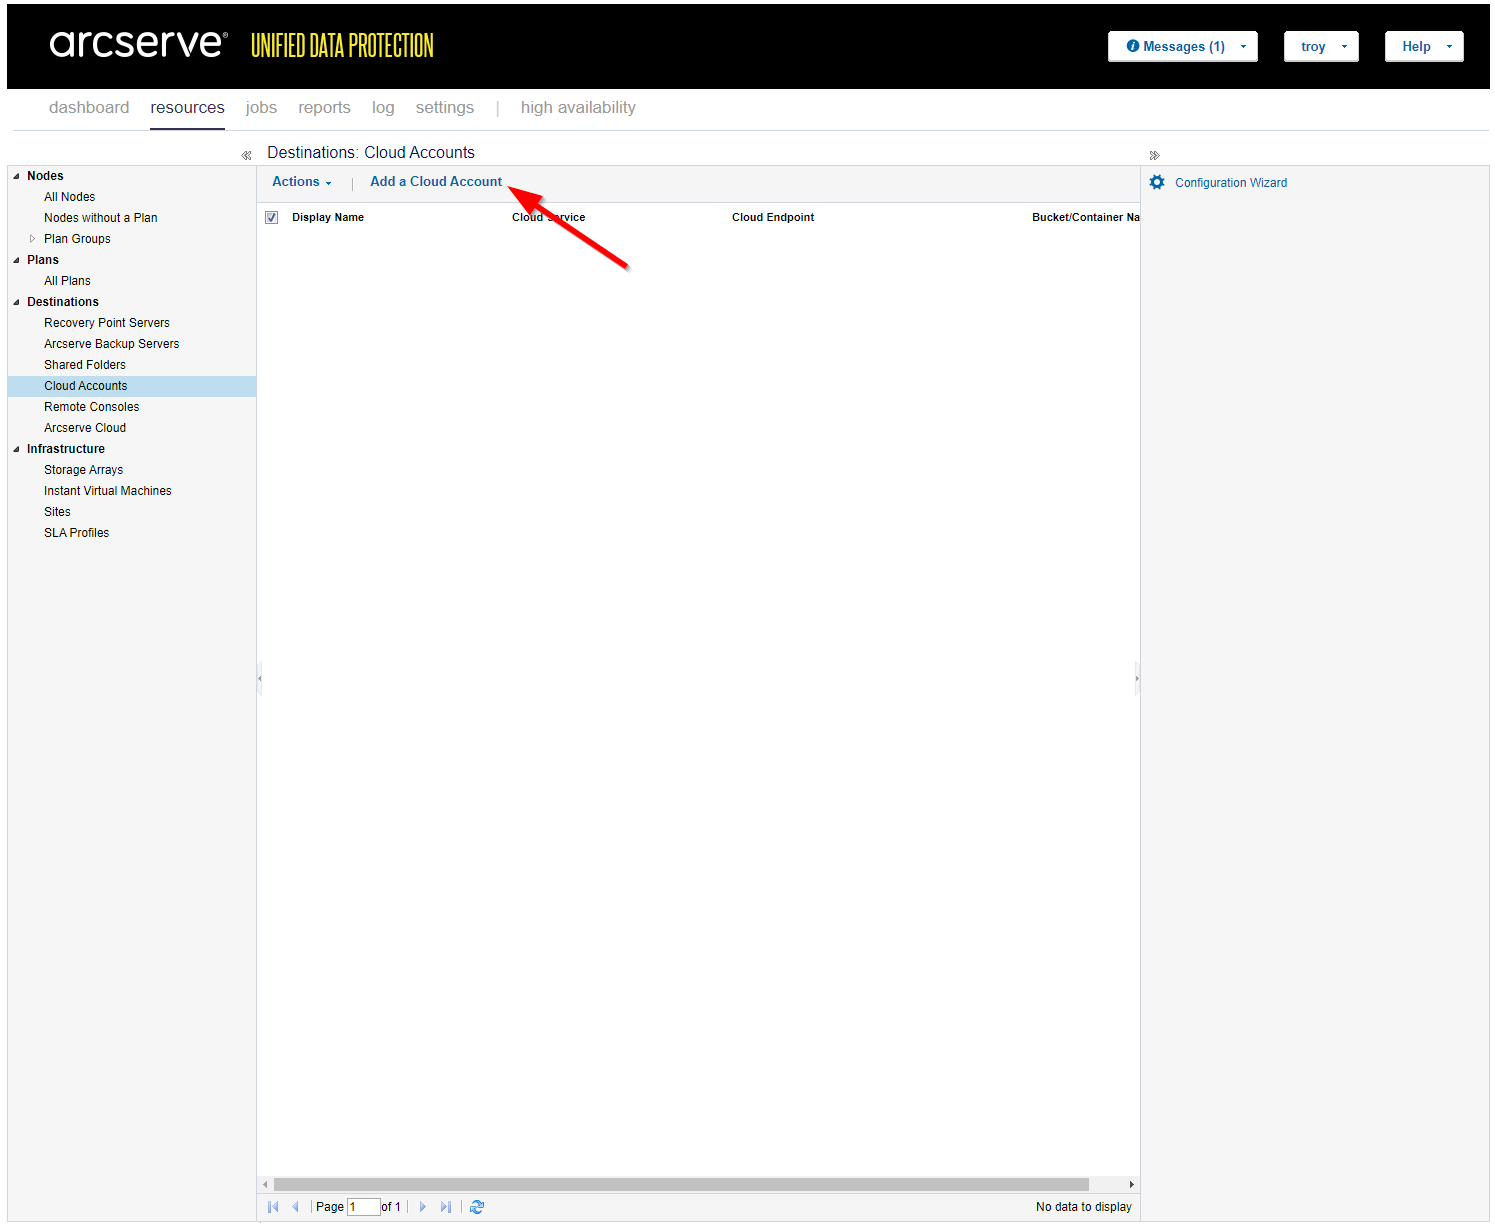Sort by the Display Name column header
Screen dimensions: 1495x1229
[x=328, y=217]
